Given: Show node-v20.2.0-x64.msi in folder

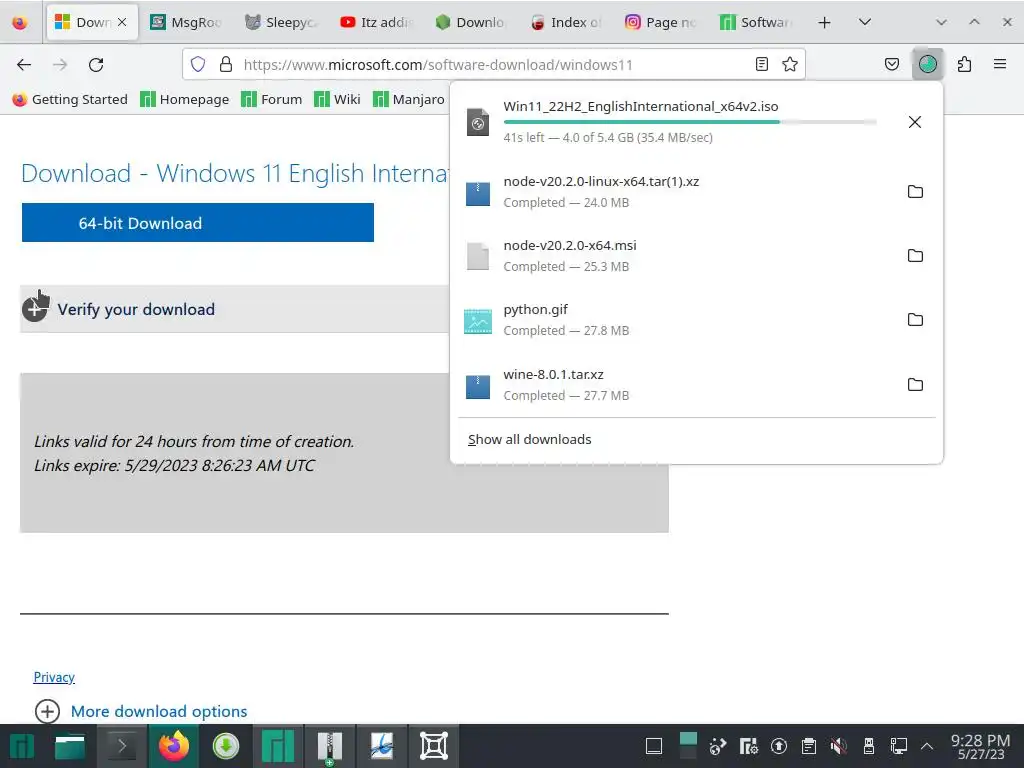Looking at the screenshot, I should (916, 255).
